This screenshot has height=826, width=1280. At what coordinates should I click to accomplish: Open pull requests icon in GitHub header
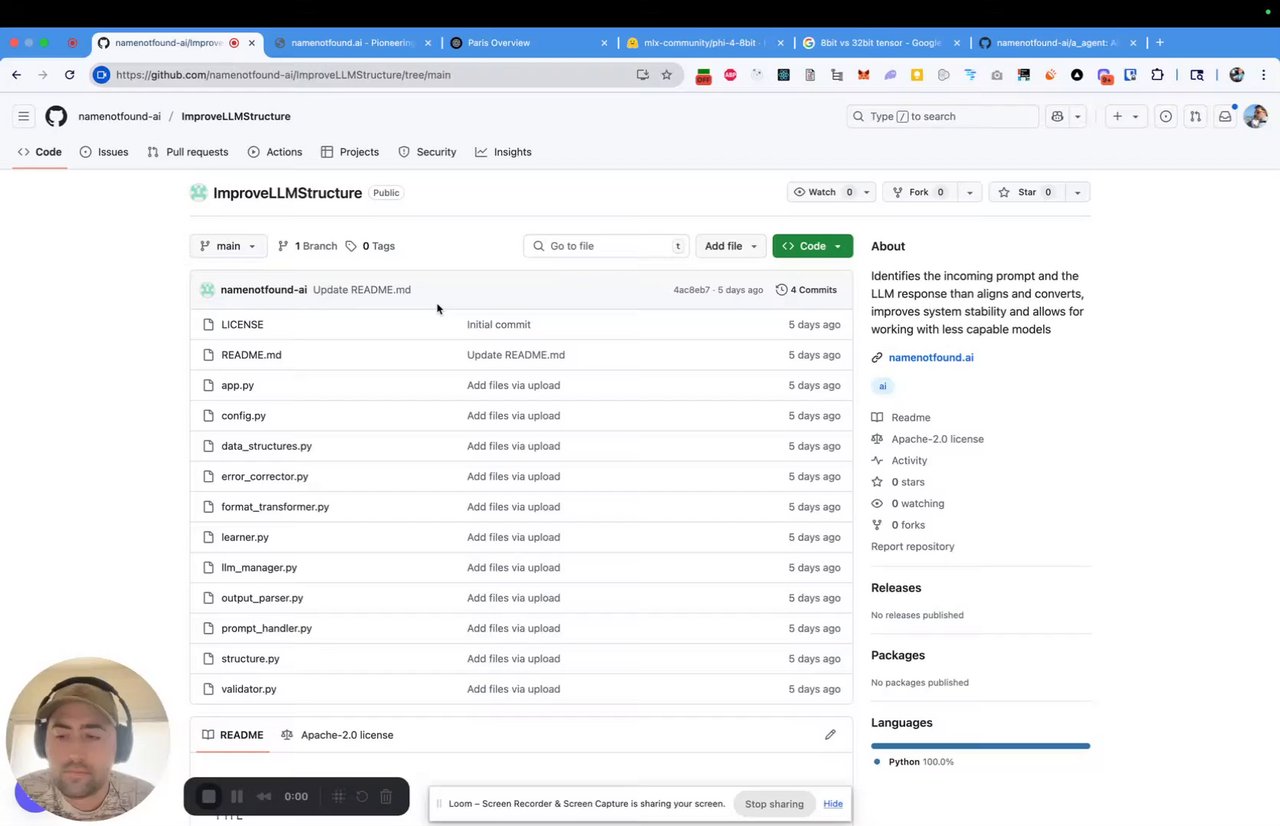point(1195,116)
